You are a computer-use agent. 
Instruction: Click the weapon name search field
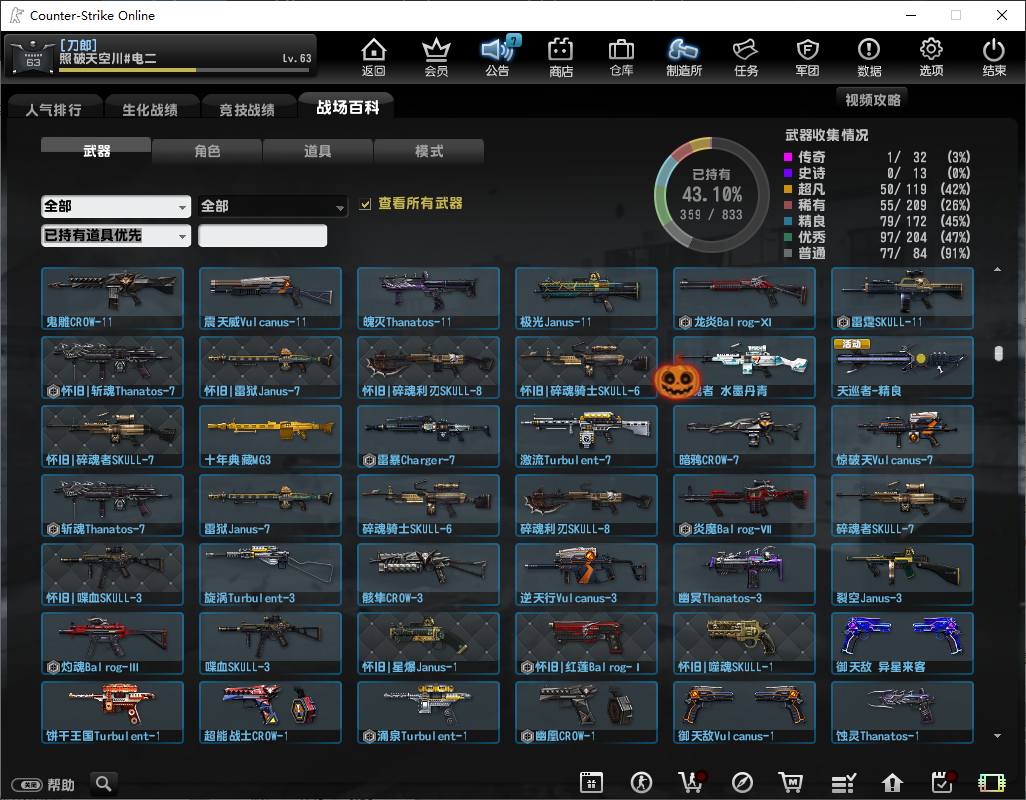262,235
